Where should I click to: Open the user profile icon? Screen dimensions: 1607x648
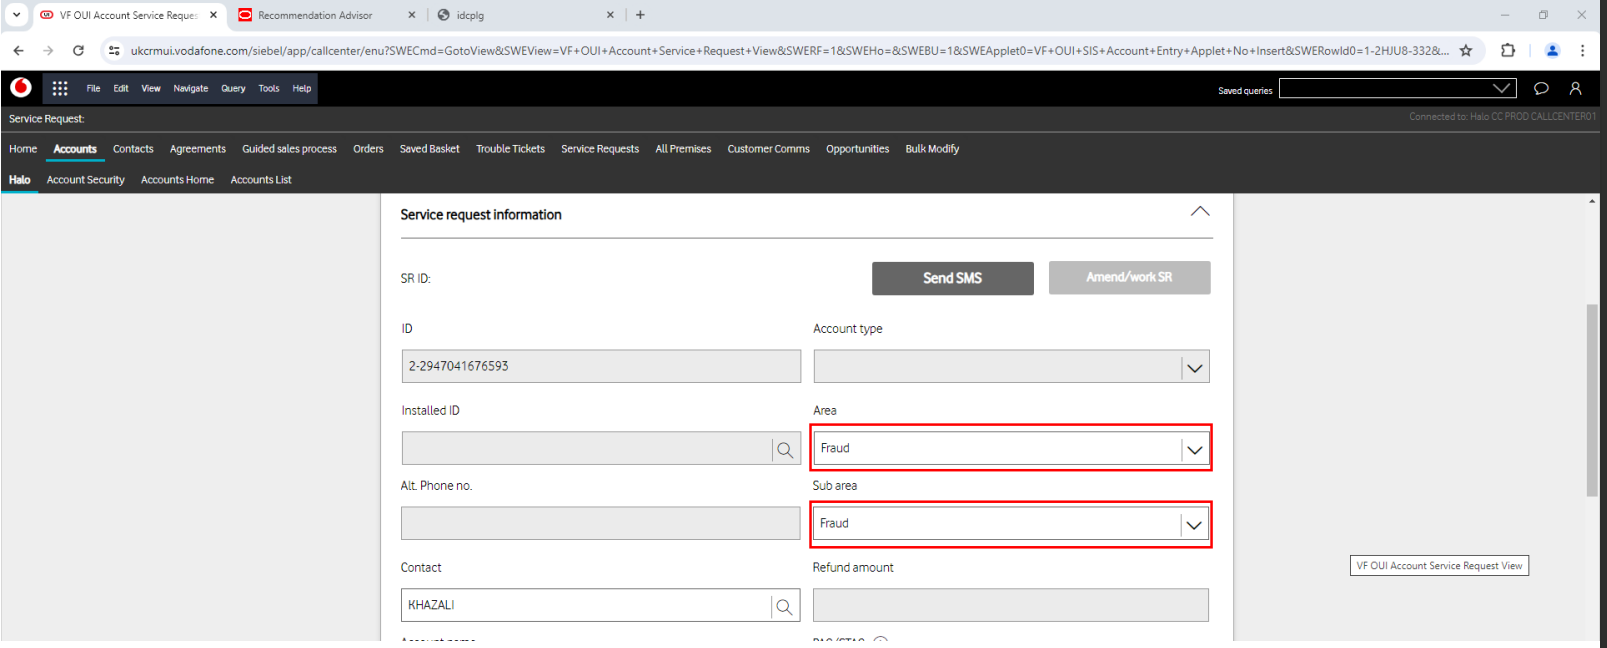tap(1575, 89)
